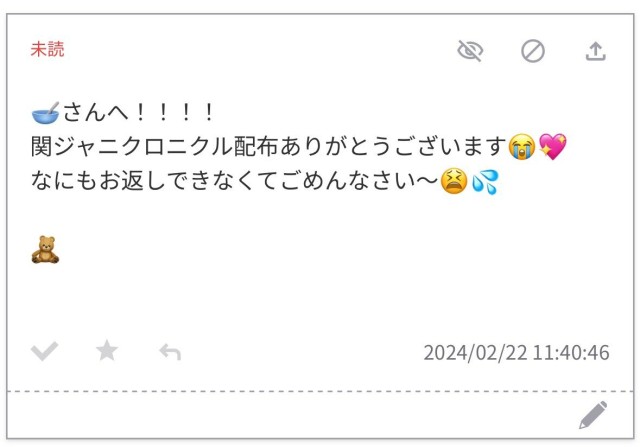
Task: Click the sparkling pink heart emoji
Action: pos(553,146)
